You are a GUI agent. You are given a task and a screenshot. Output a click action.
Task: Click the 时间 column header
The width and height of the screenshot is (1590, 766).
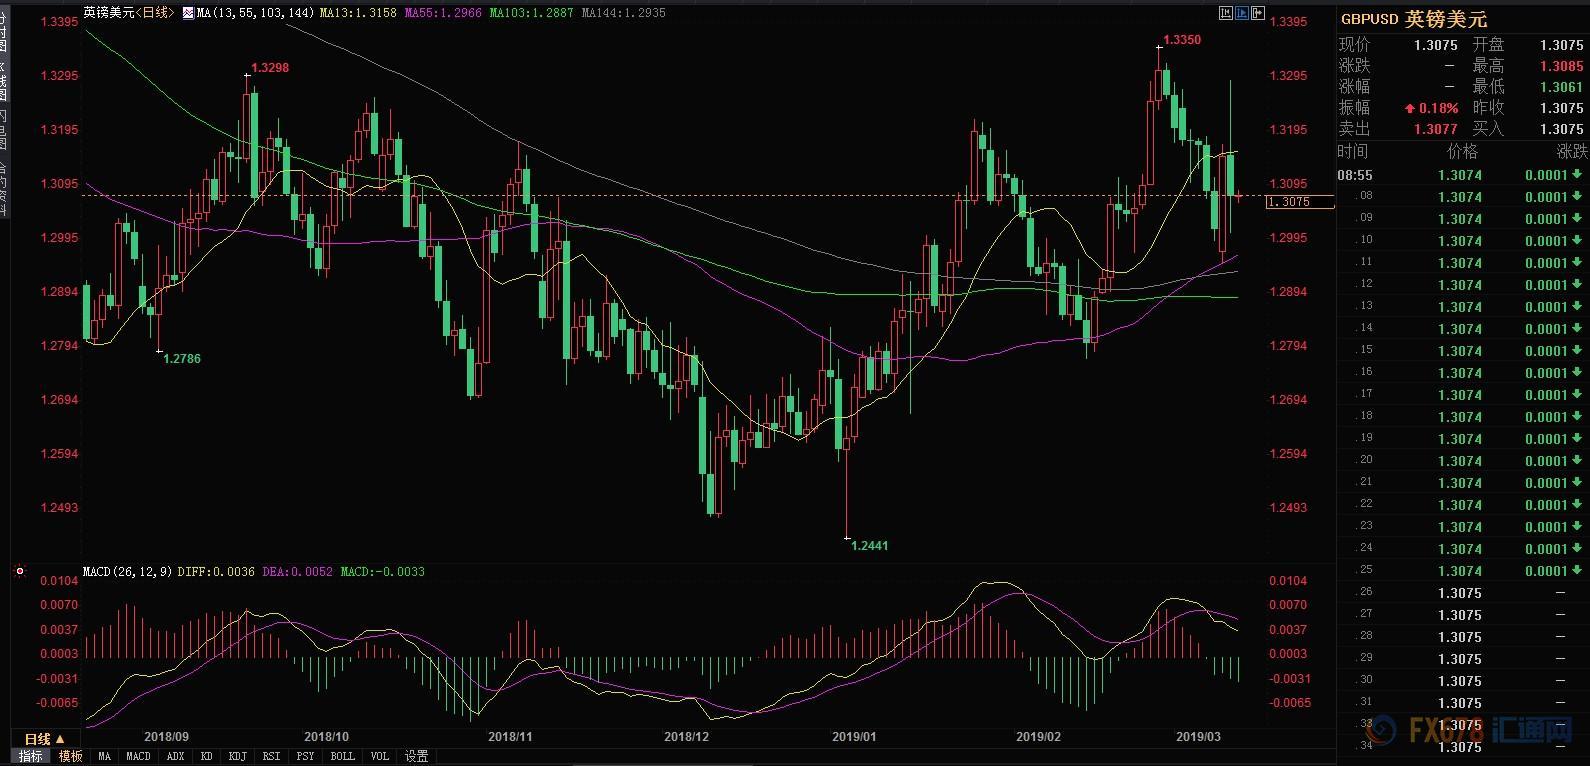1353,151
